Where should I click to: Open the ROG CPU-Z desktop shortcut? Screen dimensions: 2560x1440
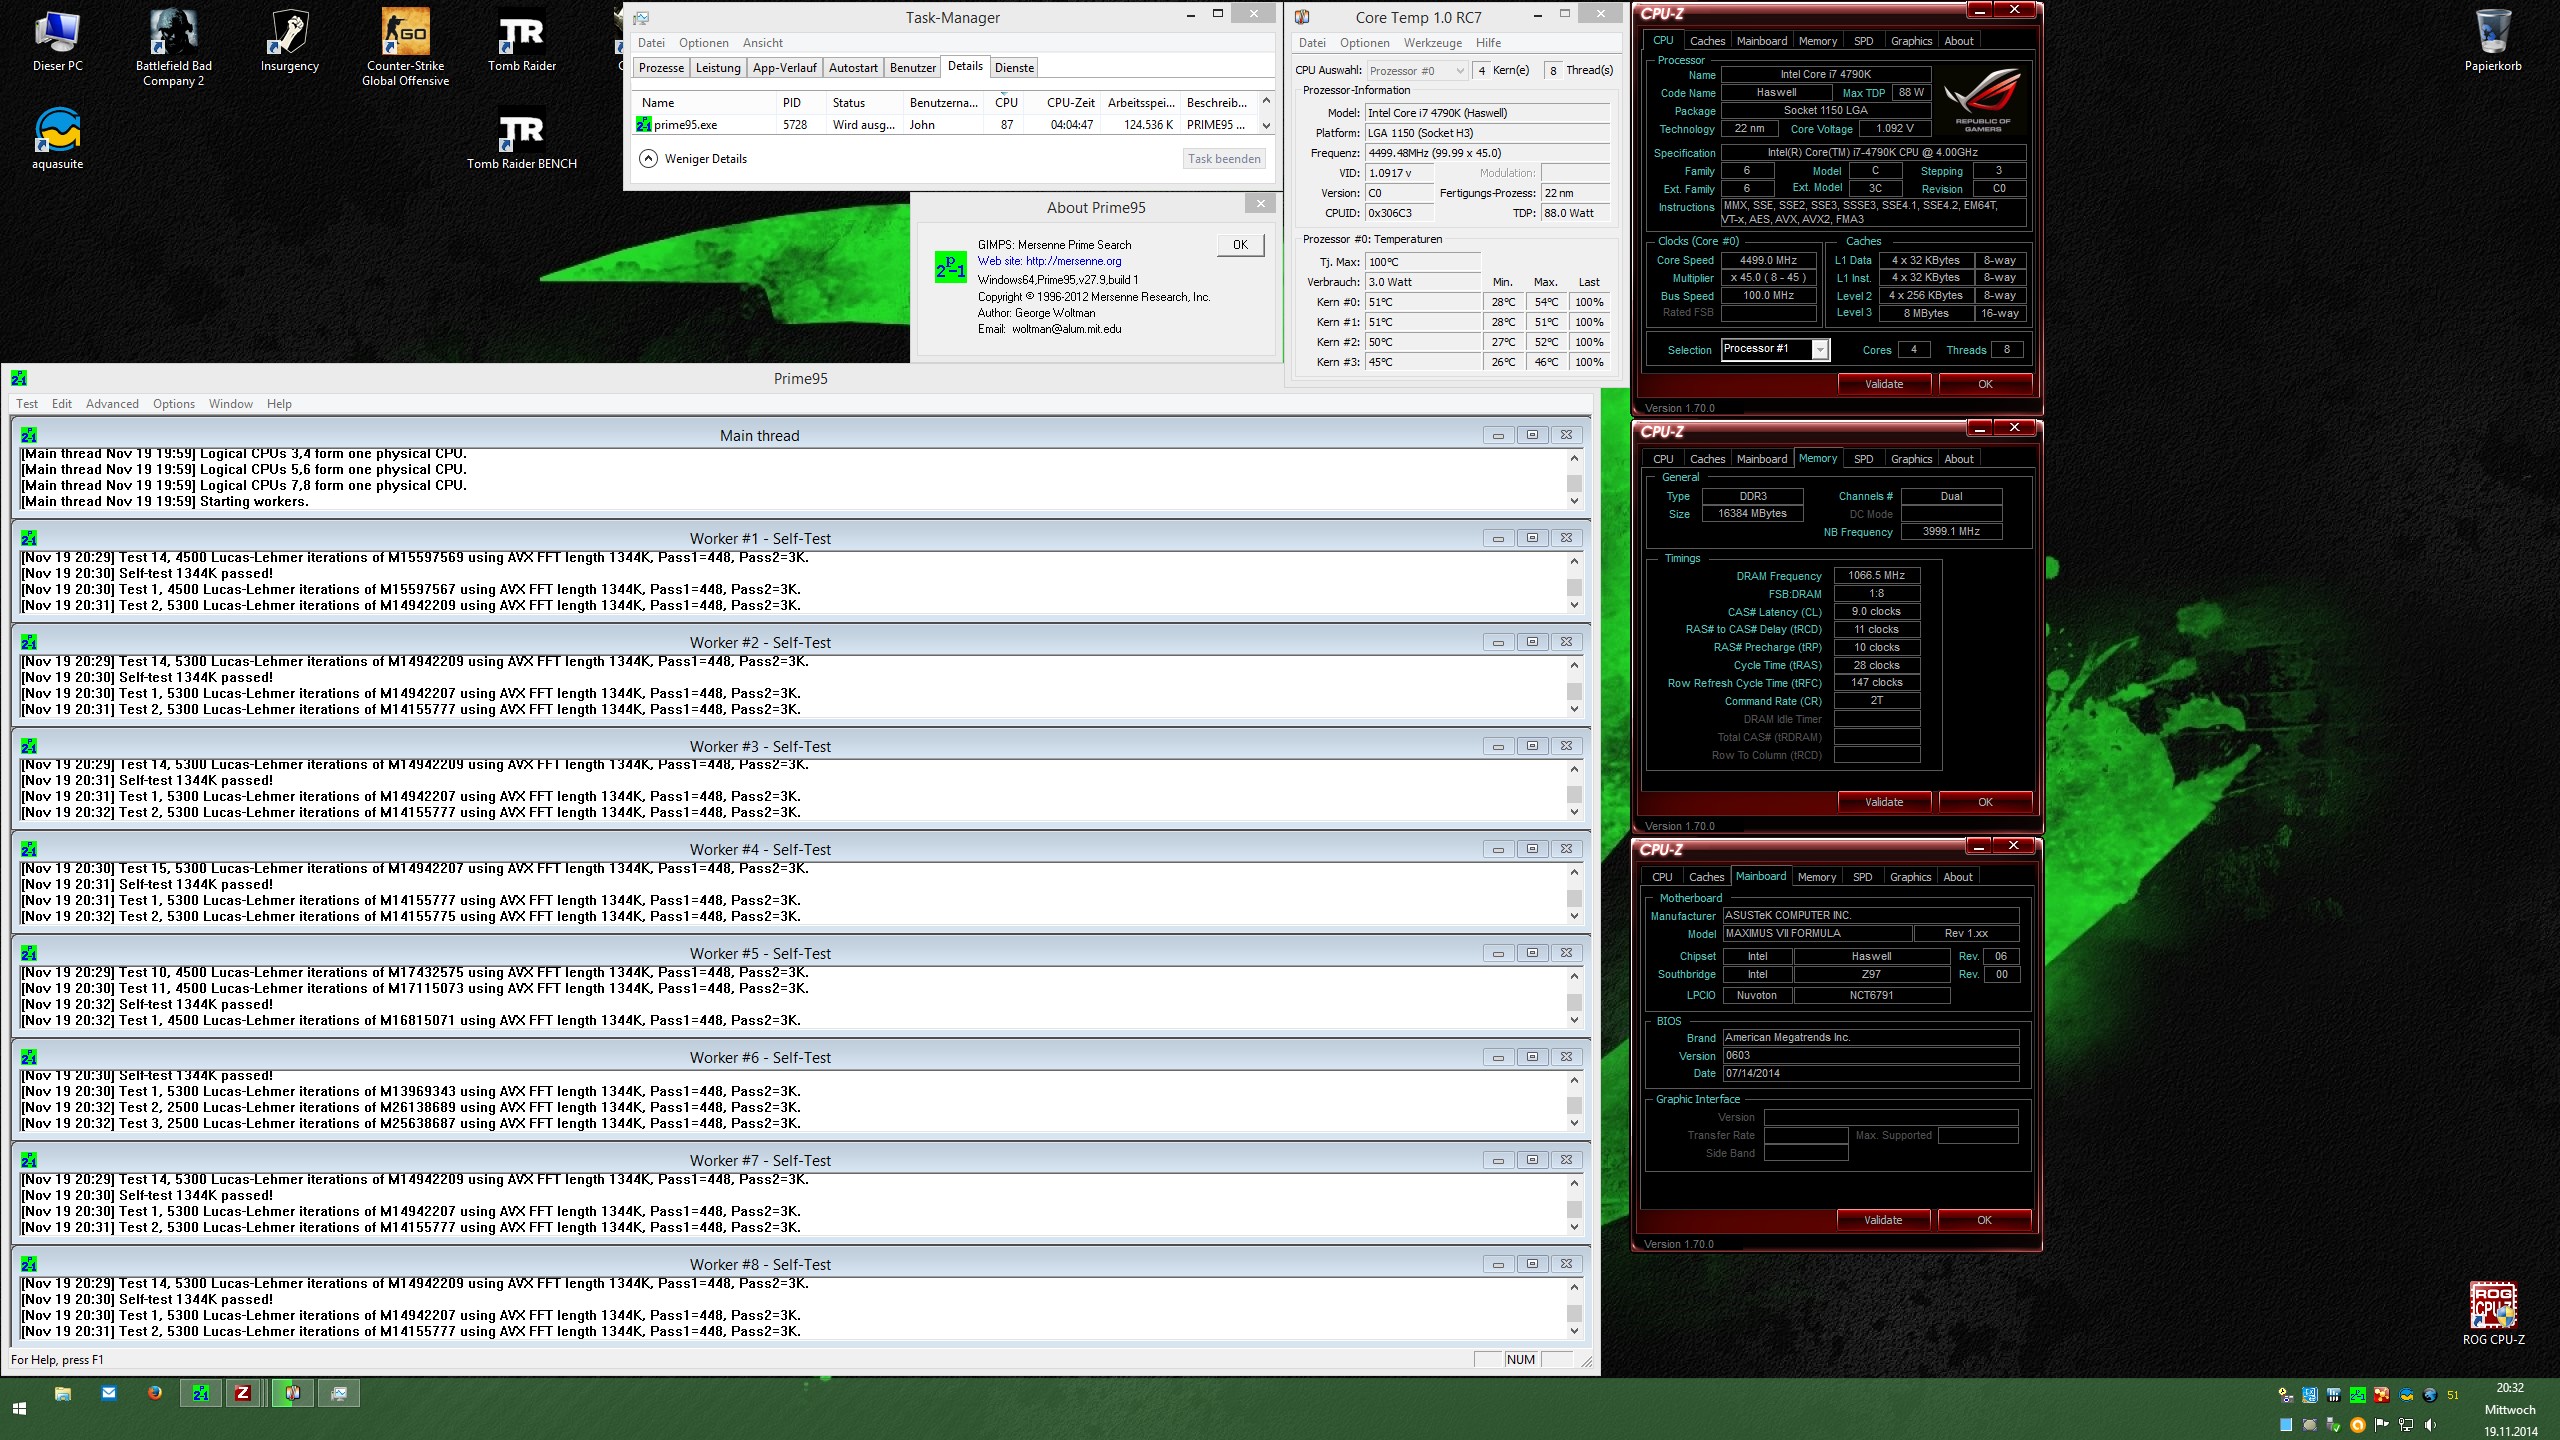[2492, 1312]
